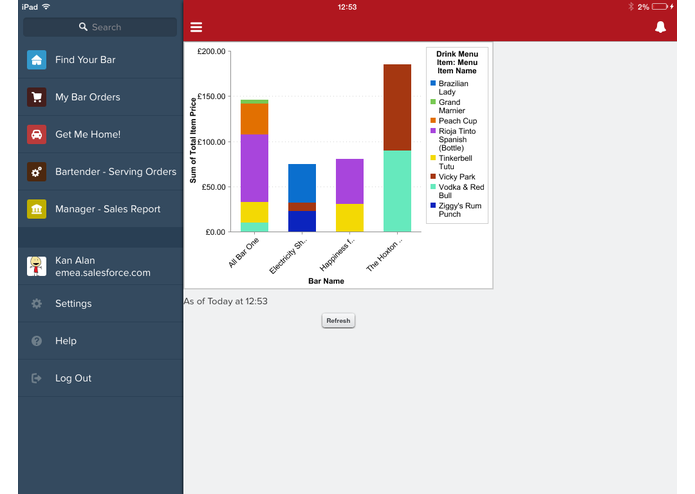Click the Log Out arrow icon
The height and width of the screenshot is (494, 695).
(x=36, y=378)
